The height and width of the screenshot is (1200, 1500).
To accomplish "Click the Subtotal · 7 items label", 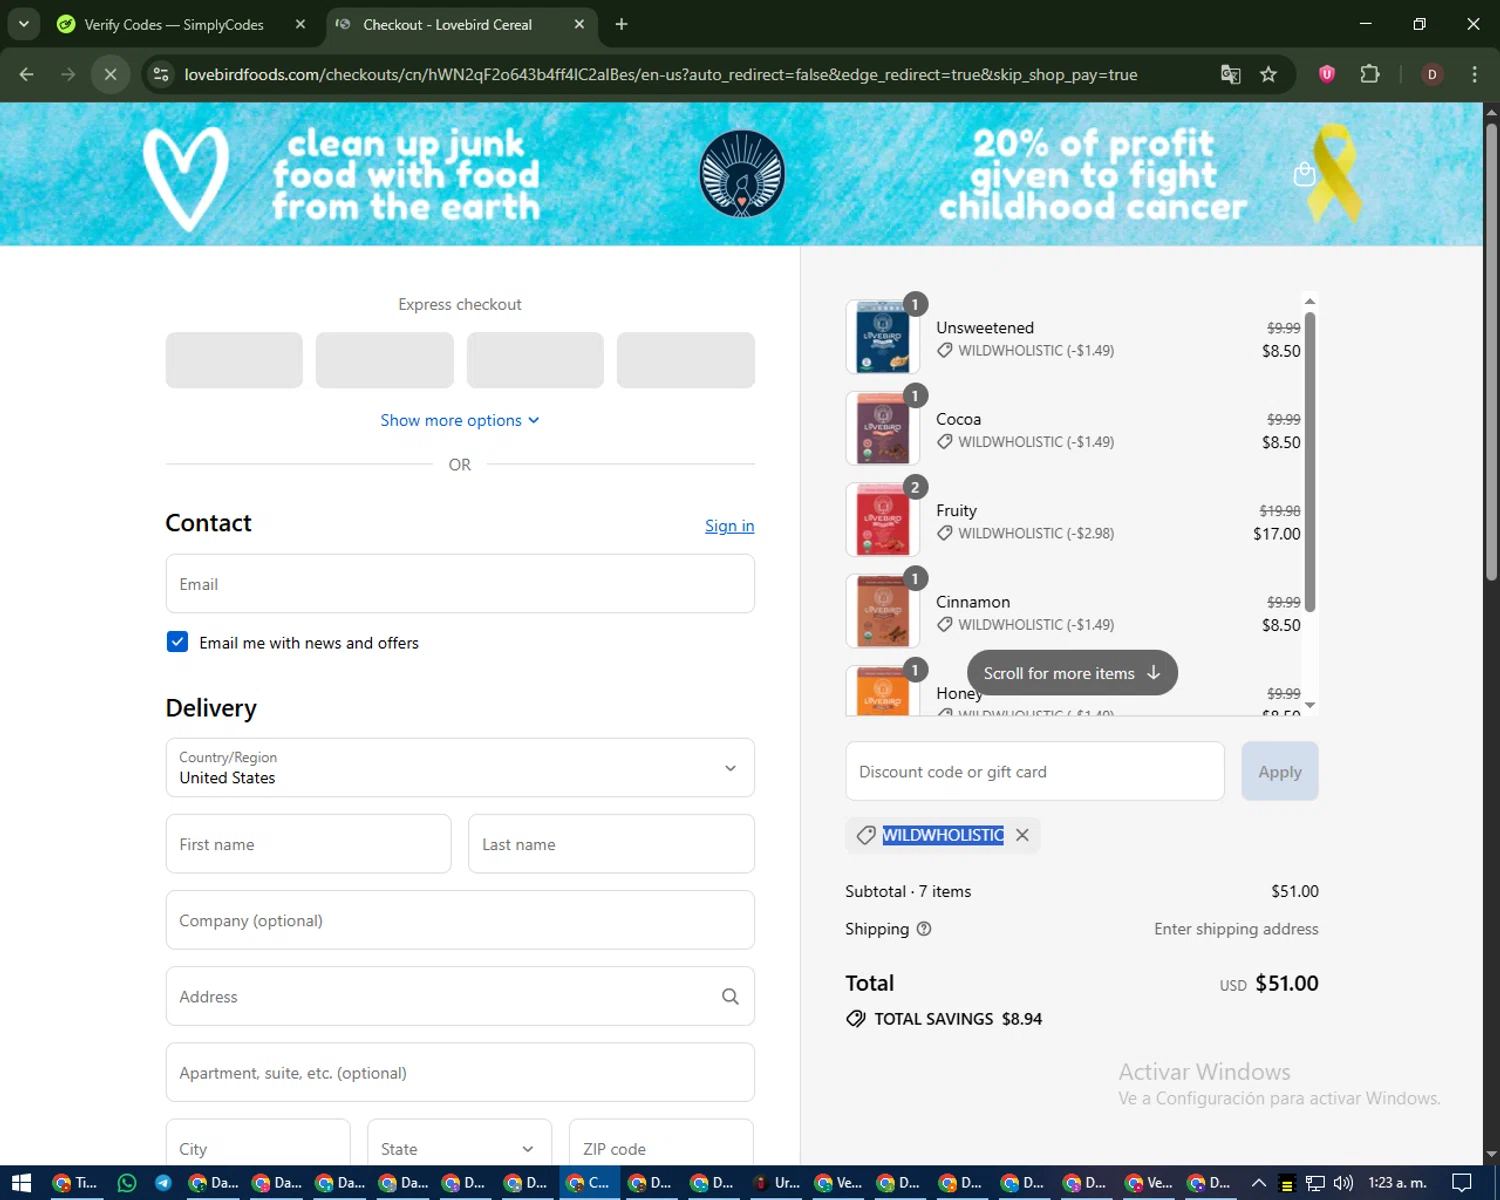I will pyautogui.click(x=908, y=891).
